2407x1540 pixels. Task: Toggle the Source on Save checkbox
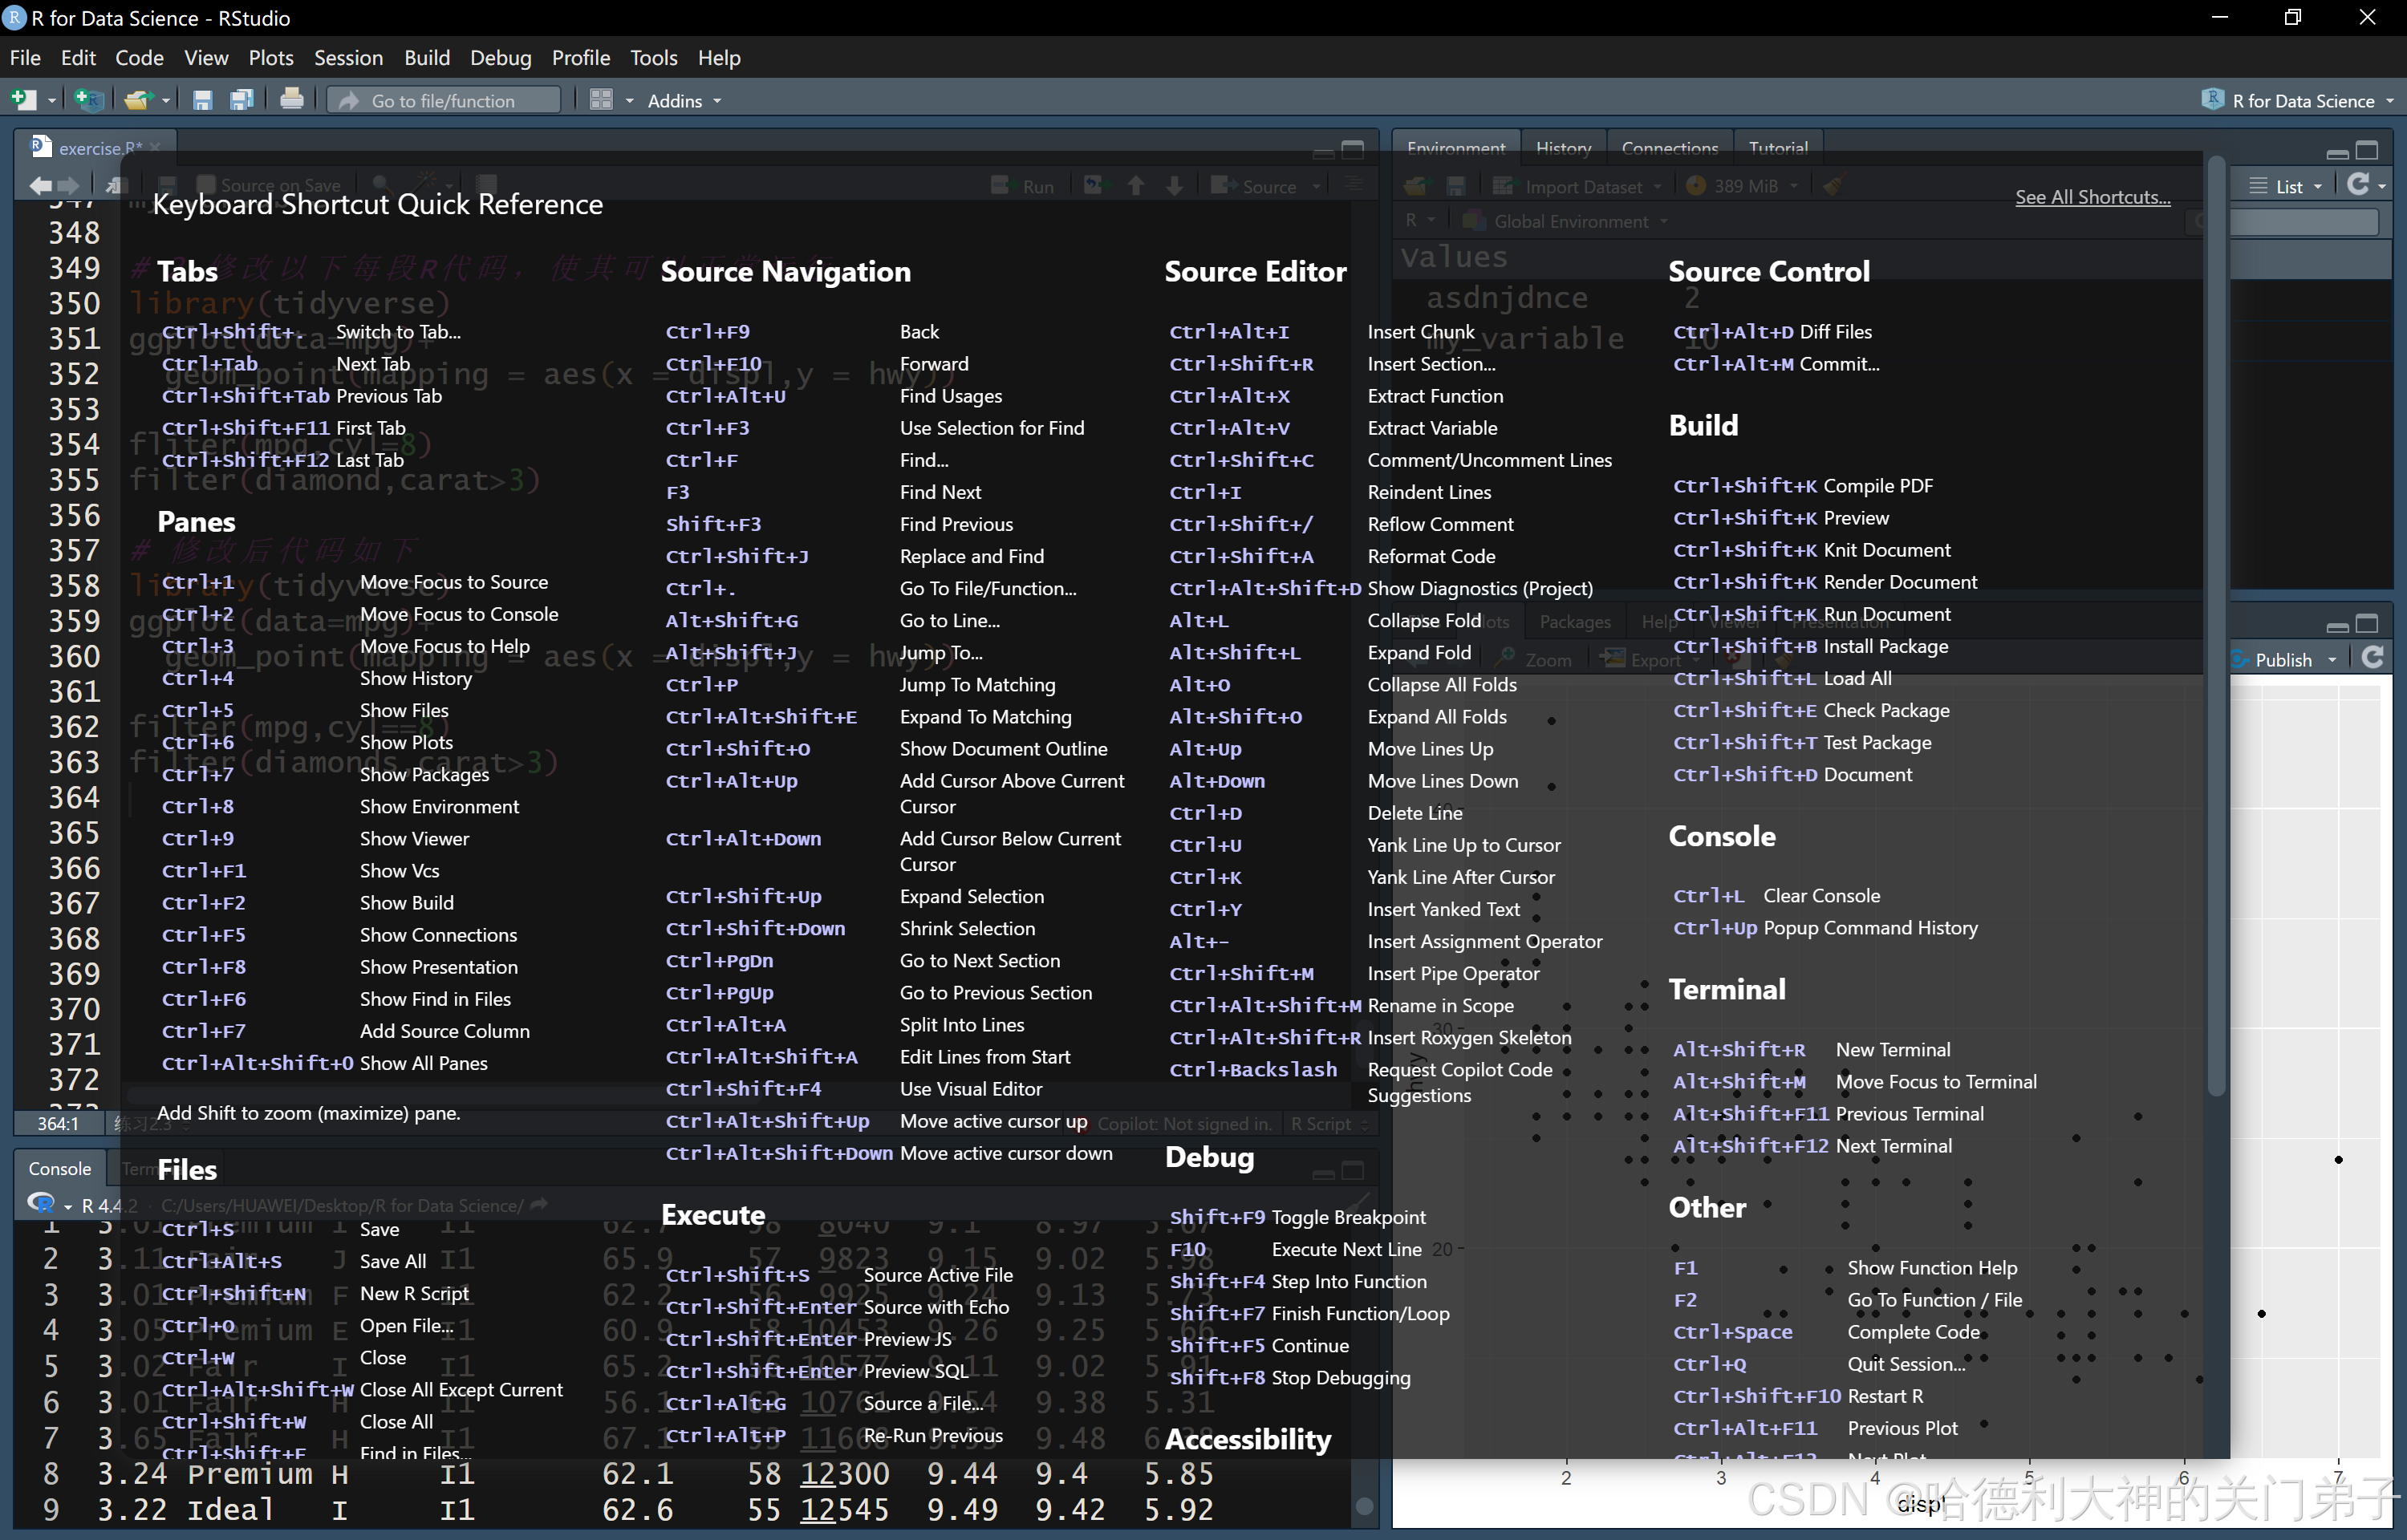click(x=207, y=185)
